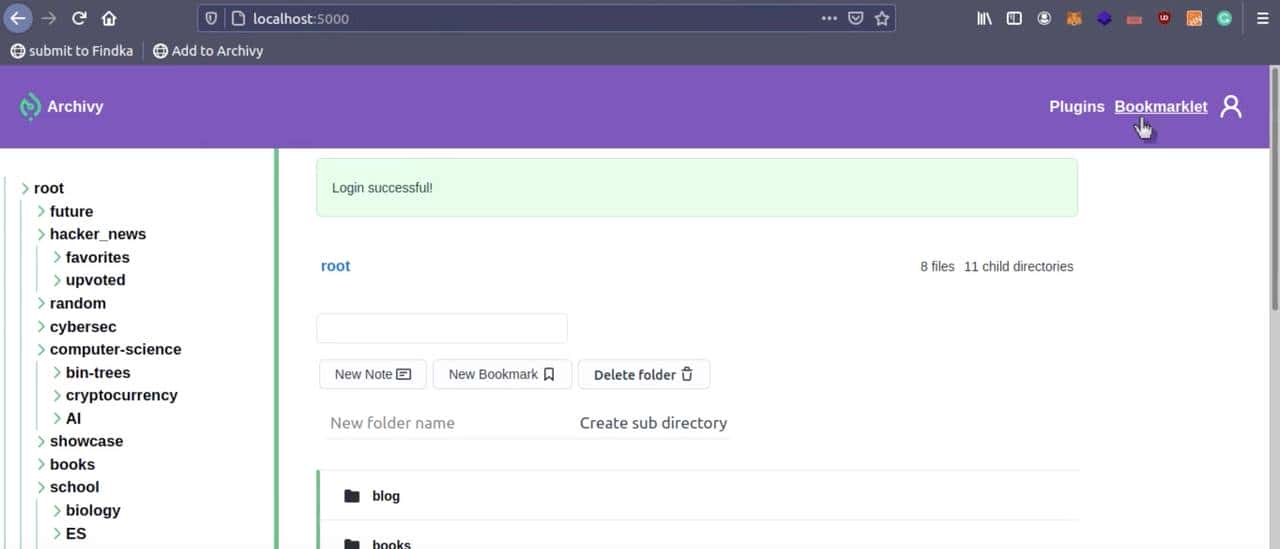Reload the page with refresh icon

tap(79, 18)
